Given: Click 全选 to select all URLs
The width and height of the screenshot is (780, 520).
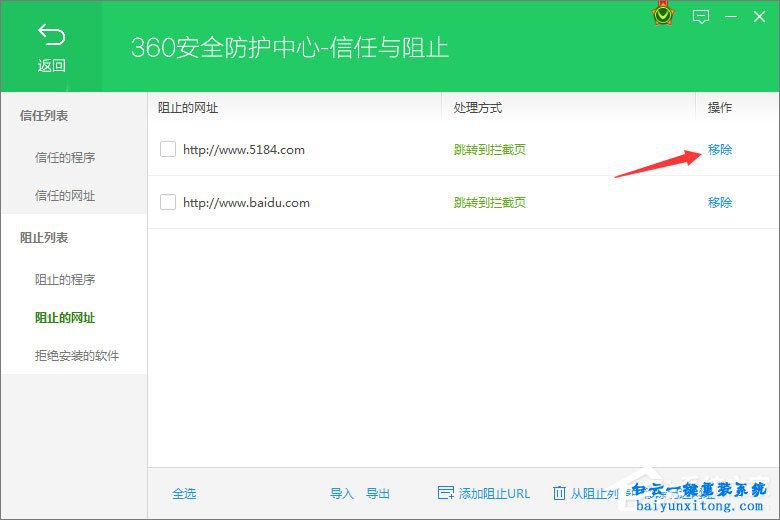Looking at the screenshot, I should coord(184,493).
